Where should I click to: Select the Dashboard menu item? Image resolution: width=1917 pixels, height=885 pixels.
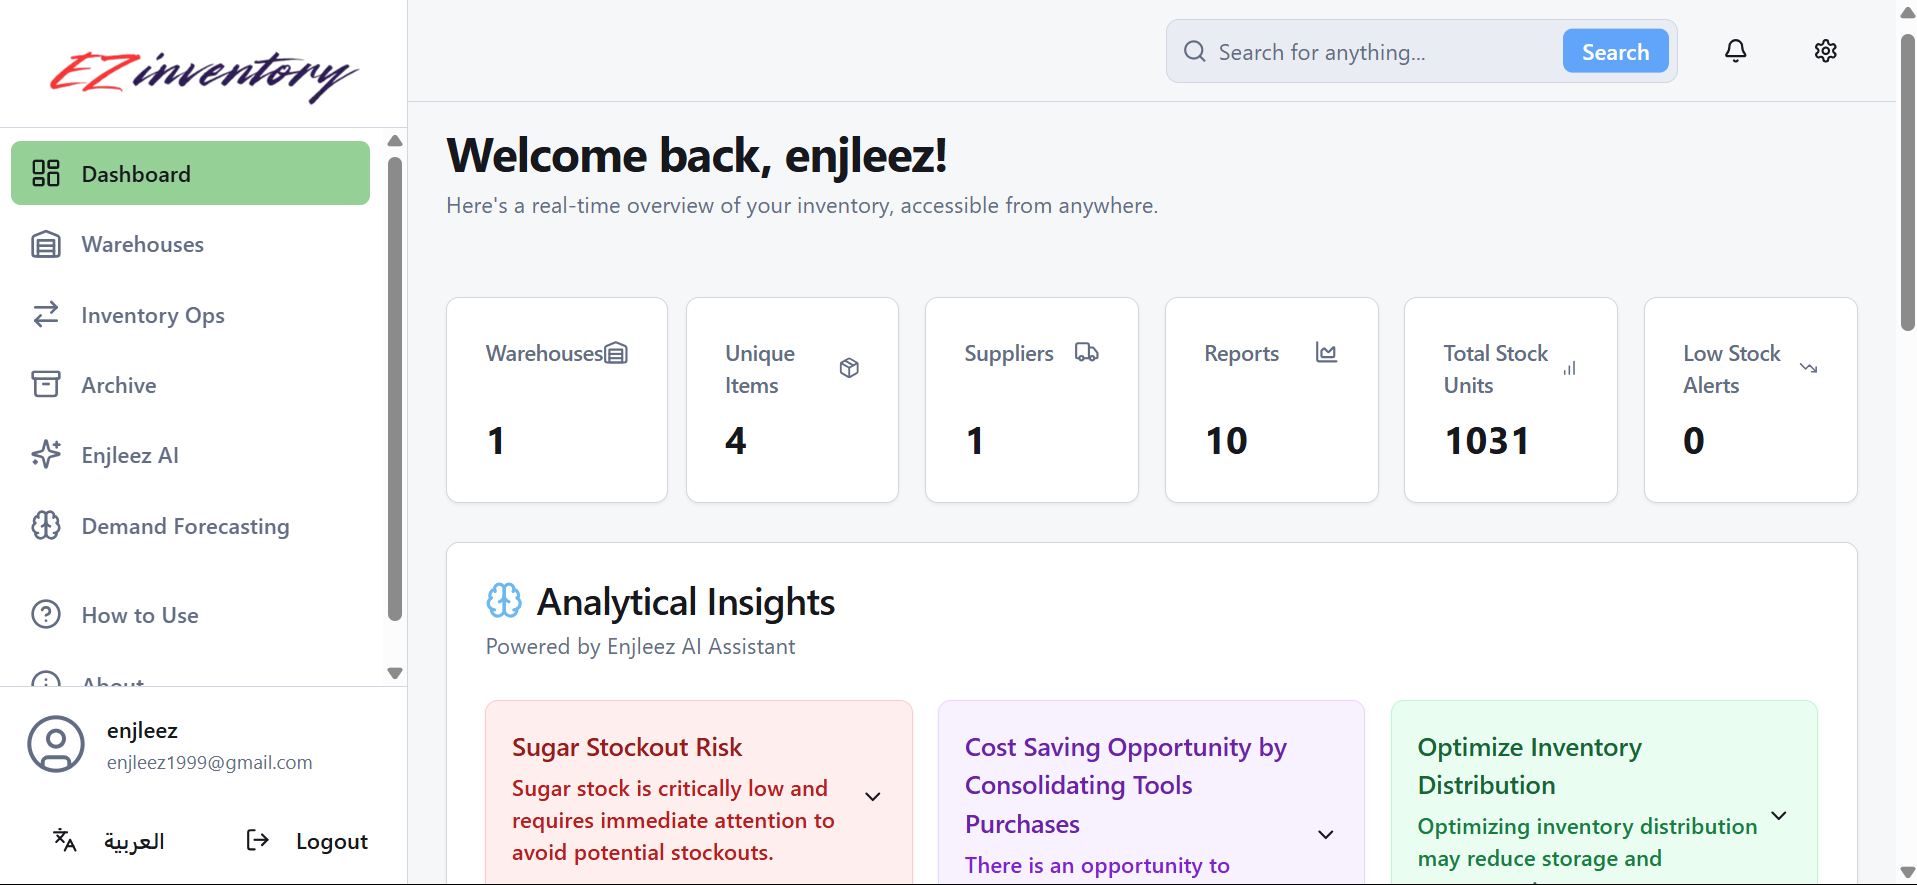(x=190, y=173)
